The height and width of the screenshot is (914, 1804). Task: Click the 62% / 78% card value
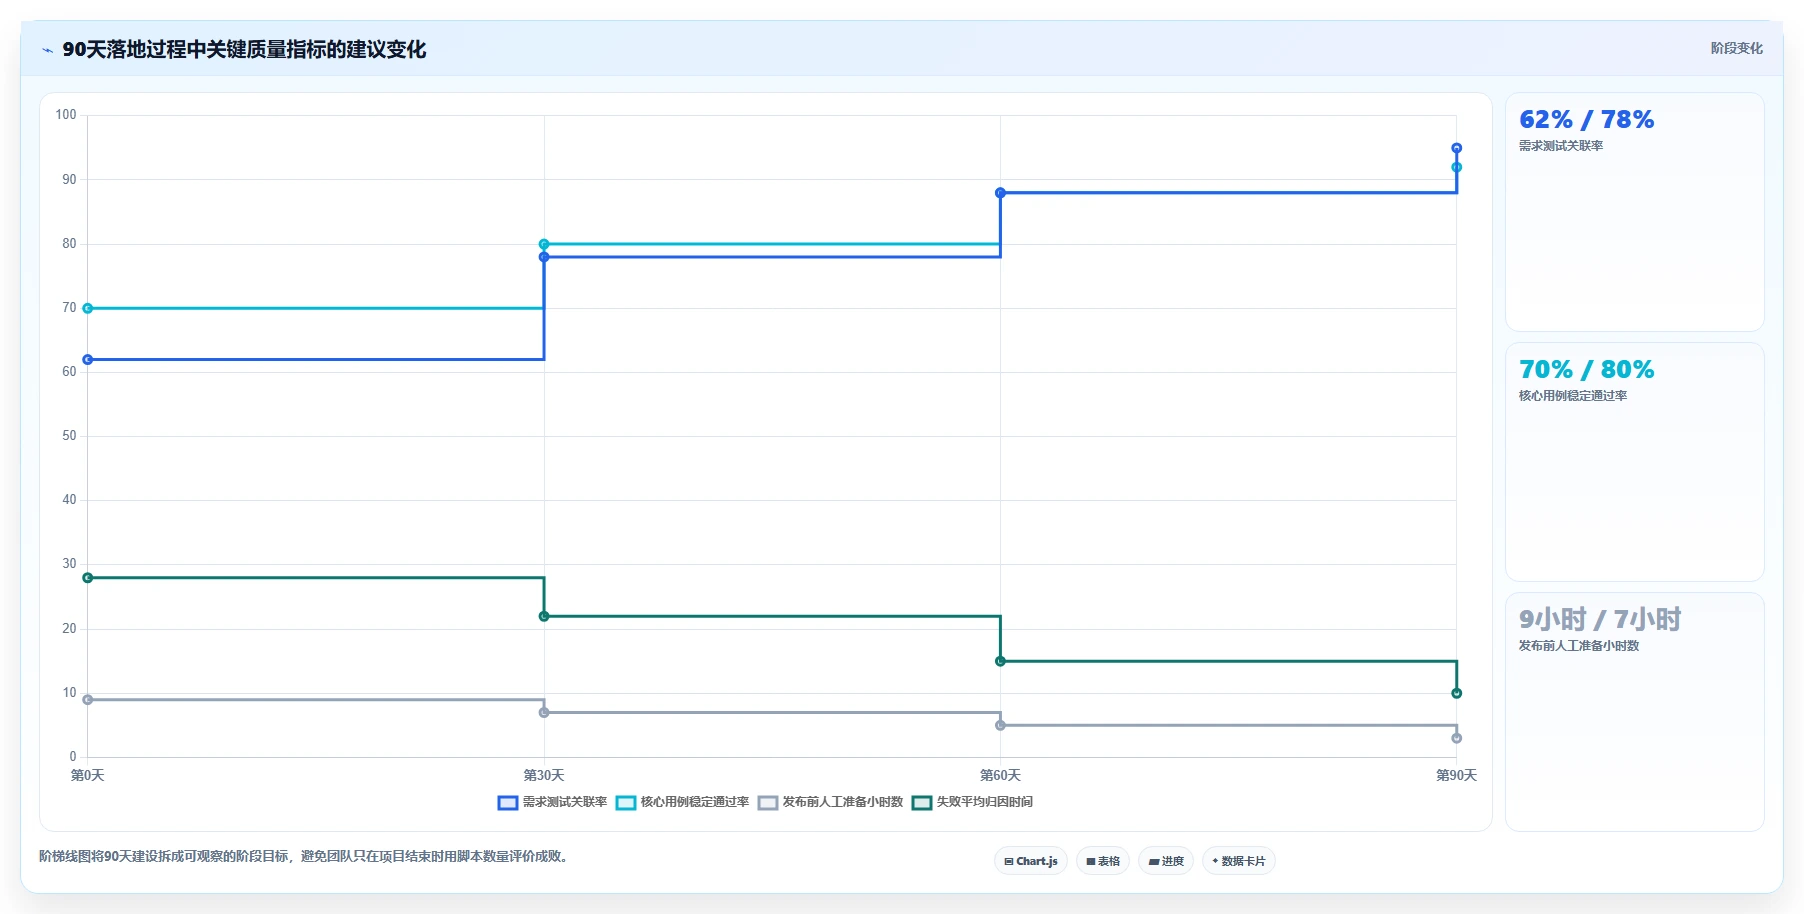(1586, 120)
